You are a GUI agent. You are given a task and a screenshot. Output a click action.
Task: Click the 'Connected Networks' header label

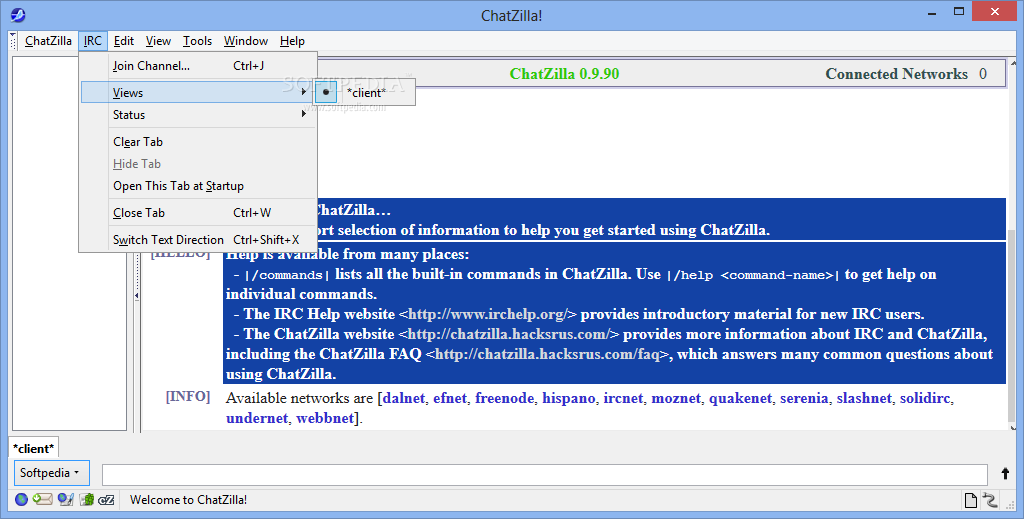click(x=897, y=74)
